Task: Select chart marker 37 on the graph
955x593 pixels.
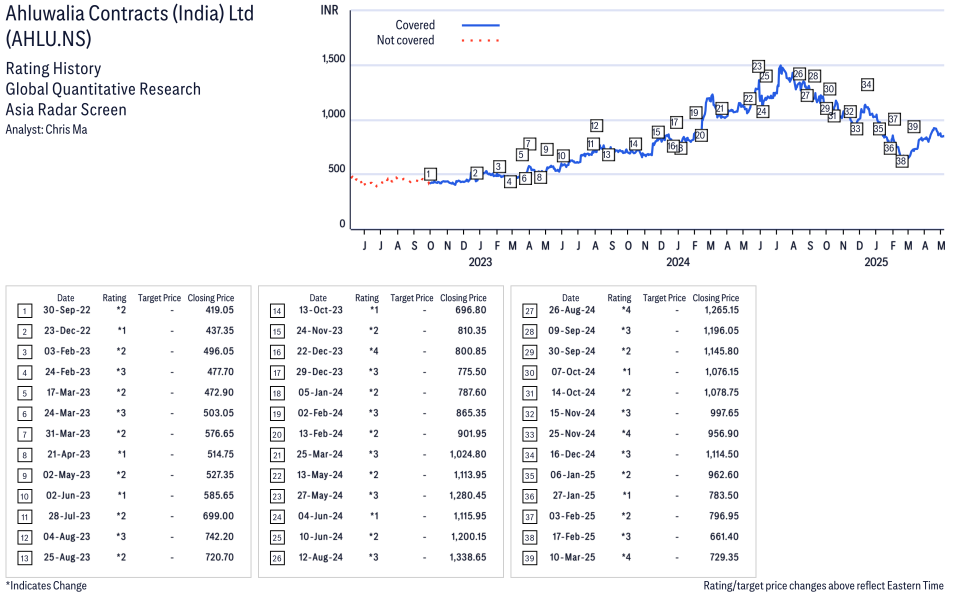Action: pos(893,119)
